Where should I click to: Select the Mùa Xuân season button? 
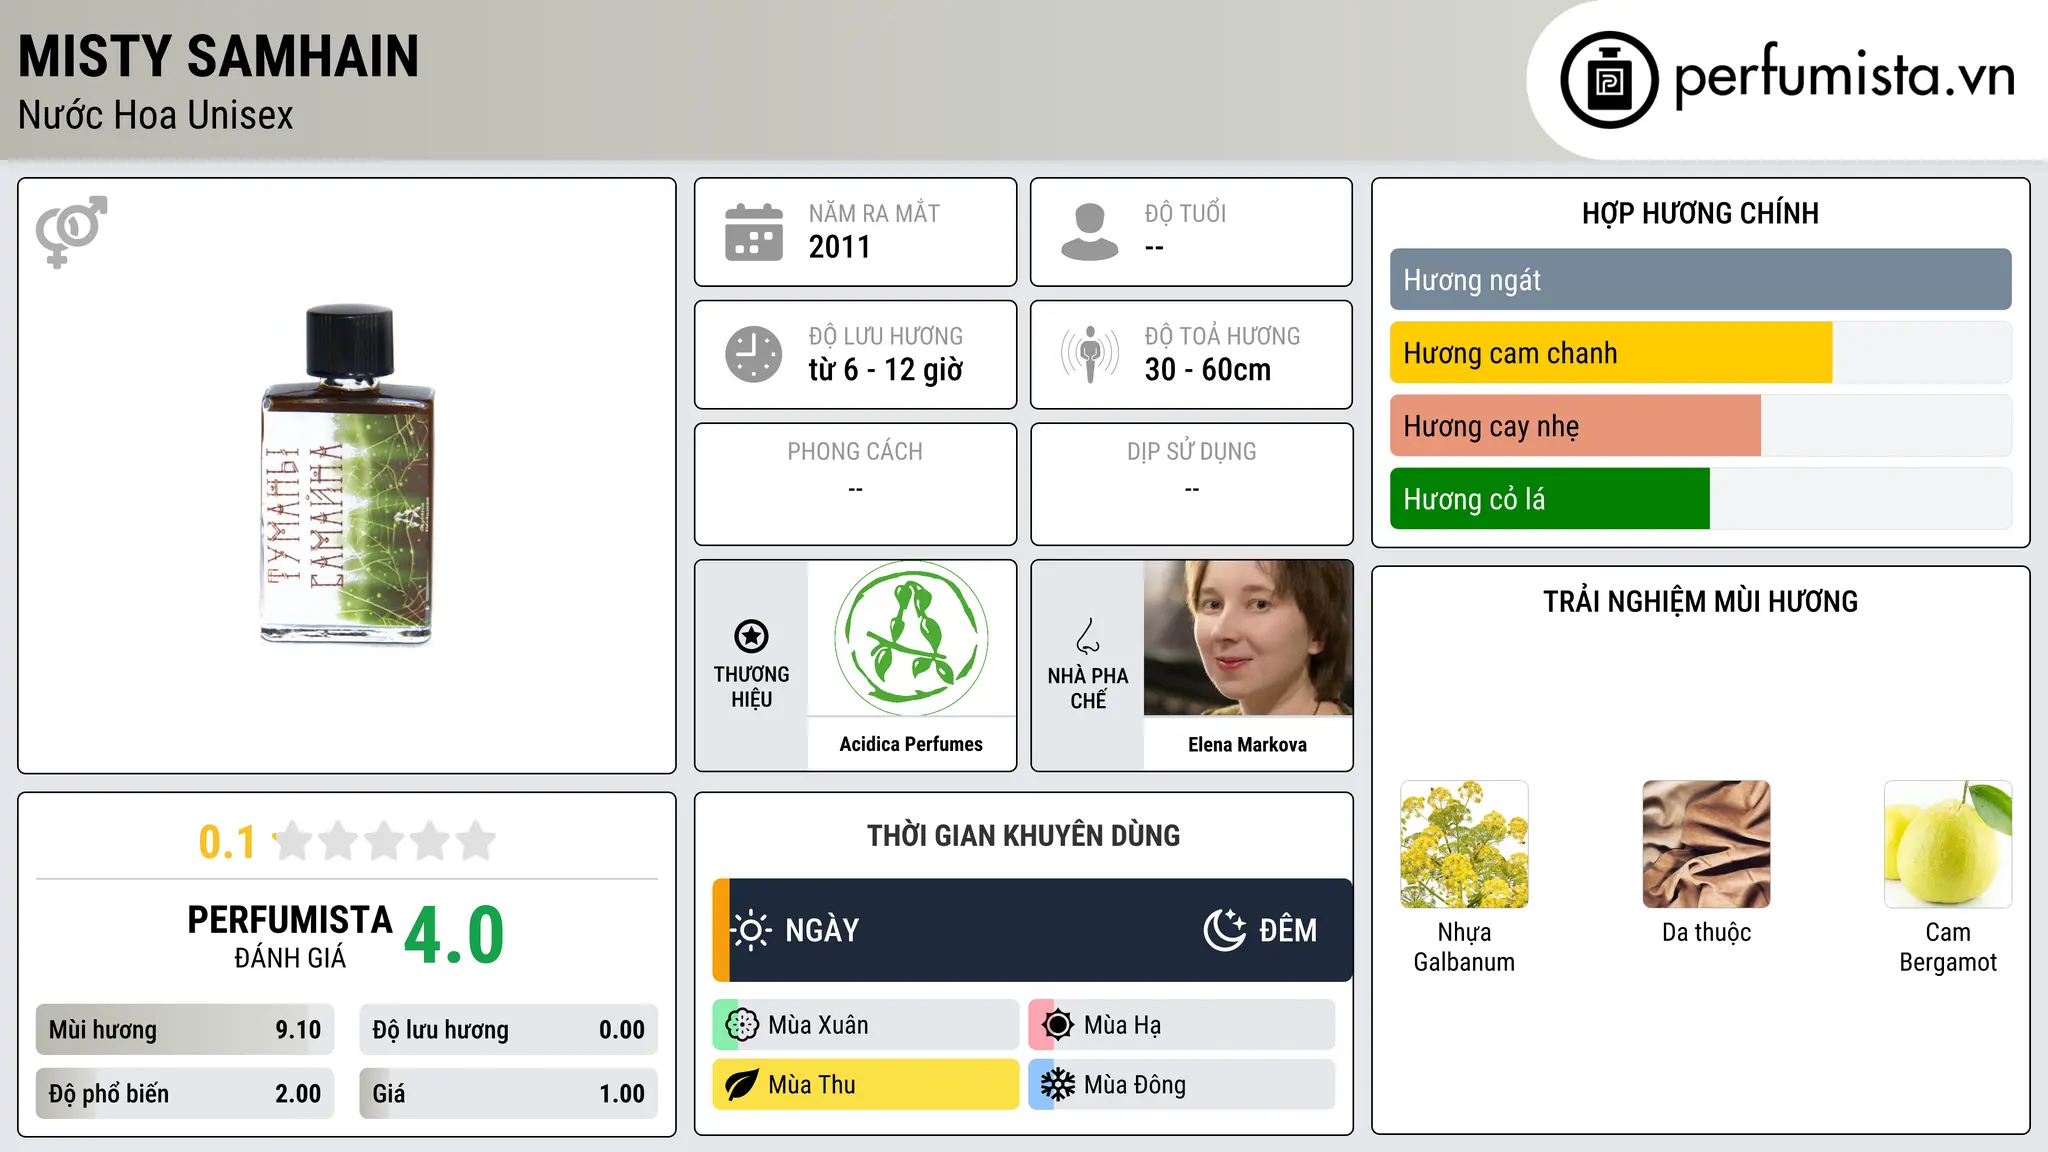[x=866, y=1025]
